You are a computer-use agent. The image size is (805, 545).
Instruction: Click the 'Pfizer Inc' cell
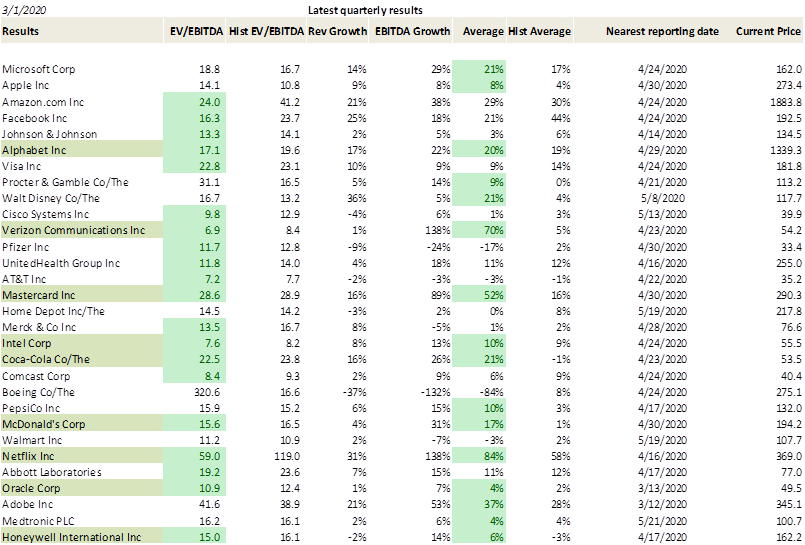pyautogui.click(x=26, y=247)
